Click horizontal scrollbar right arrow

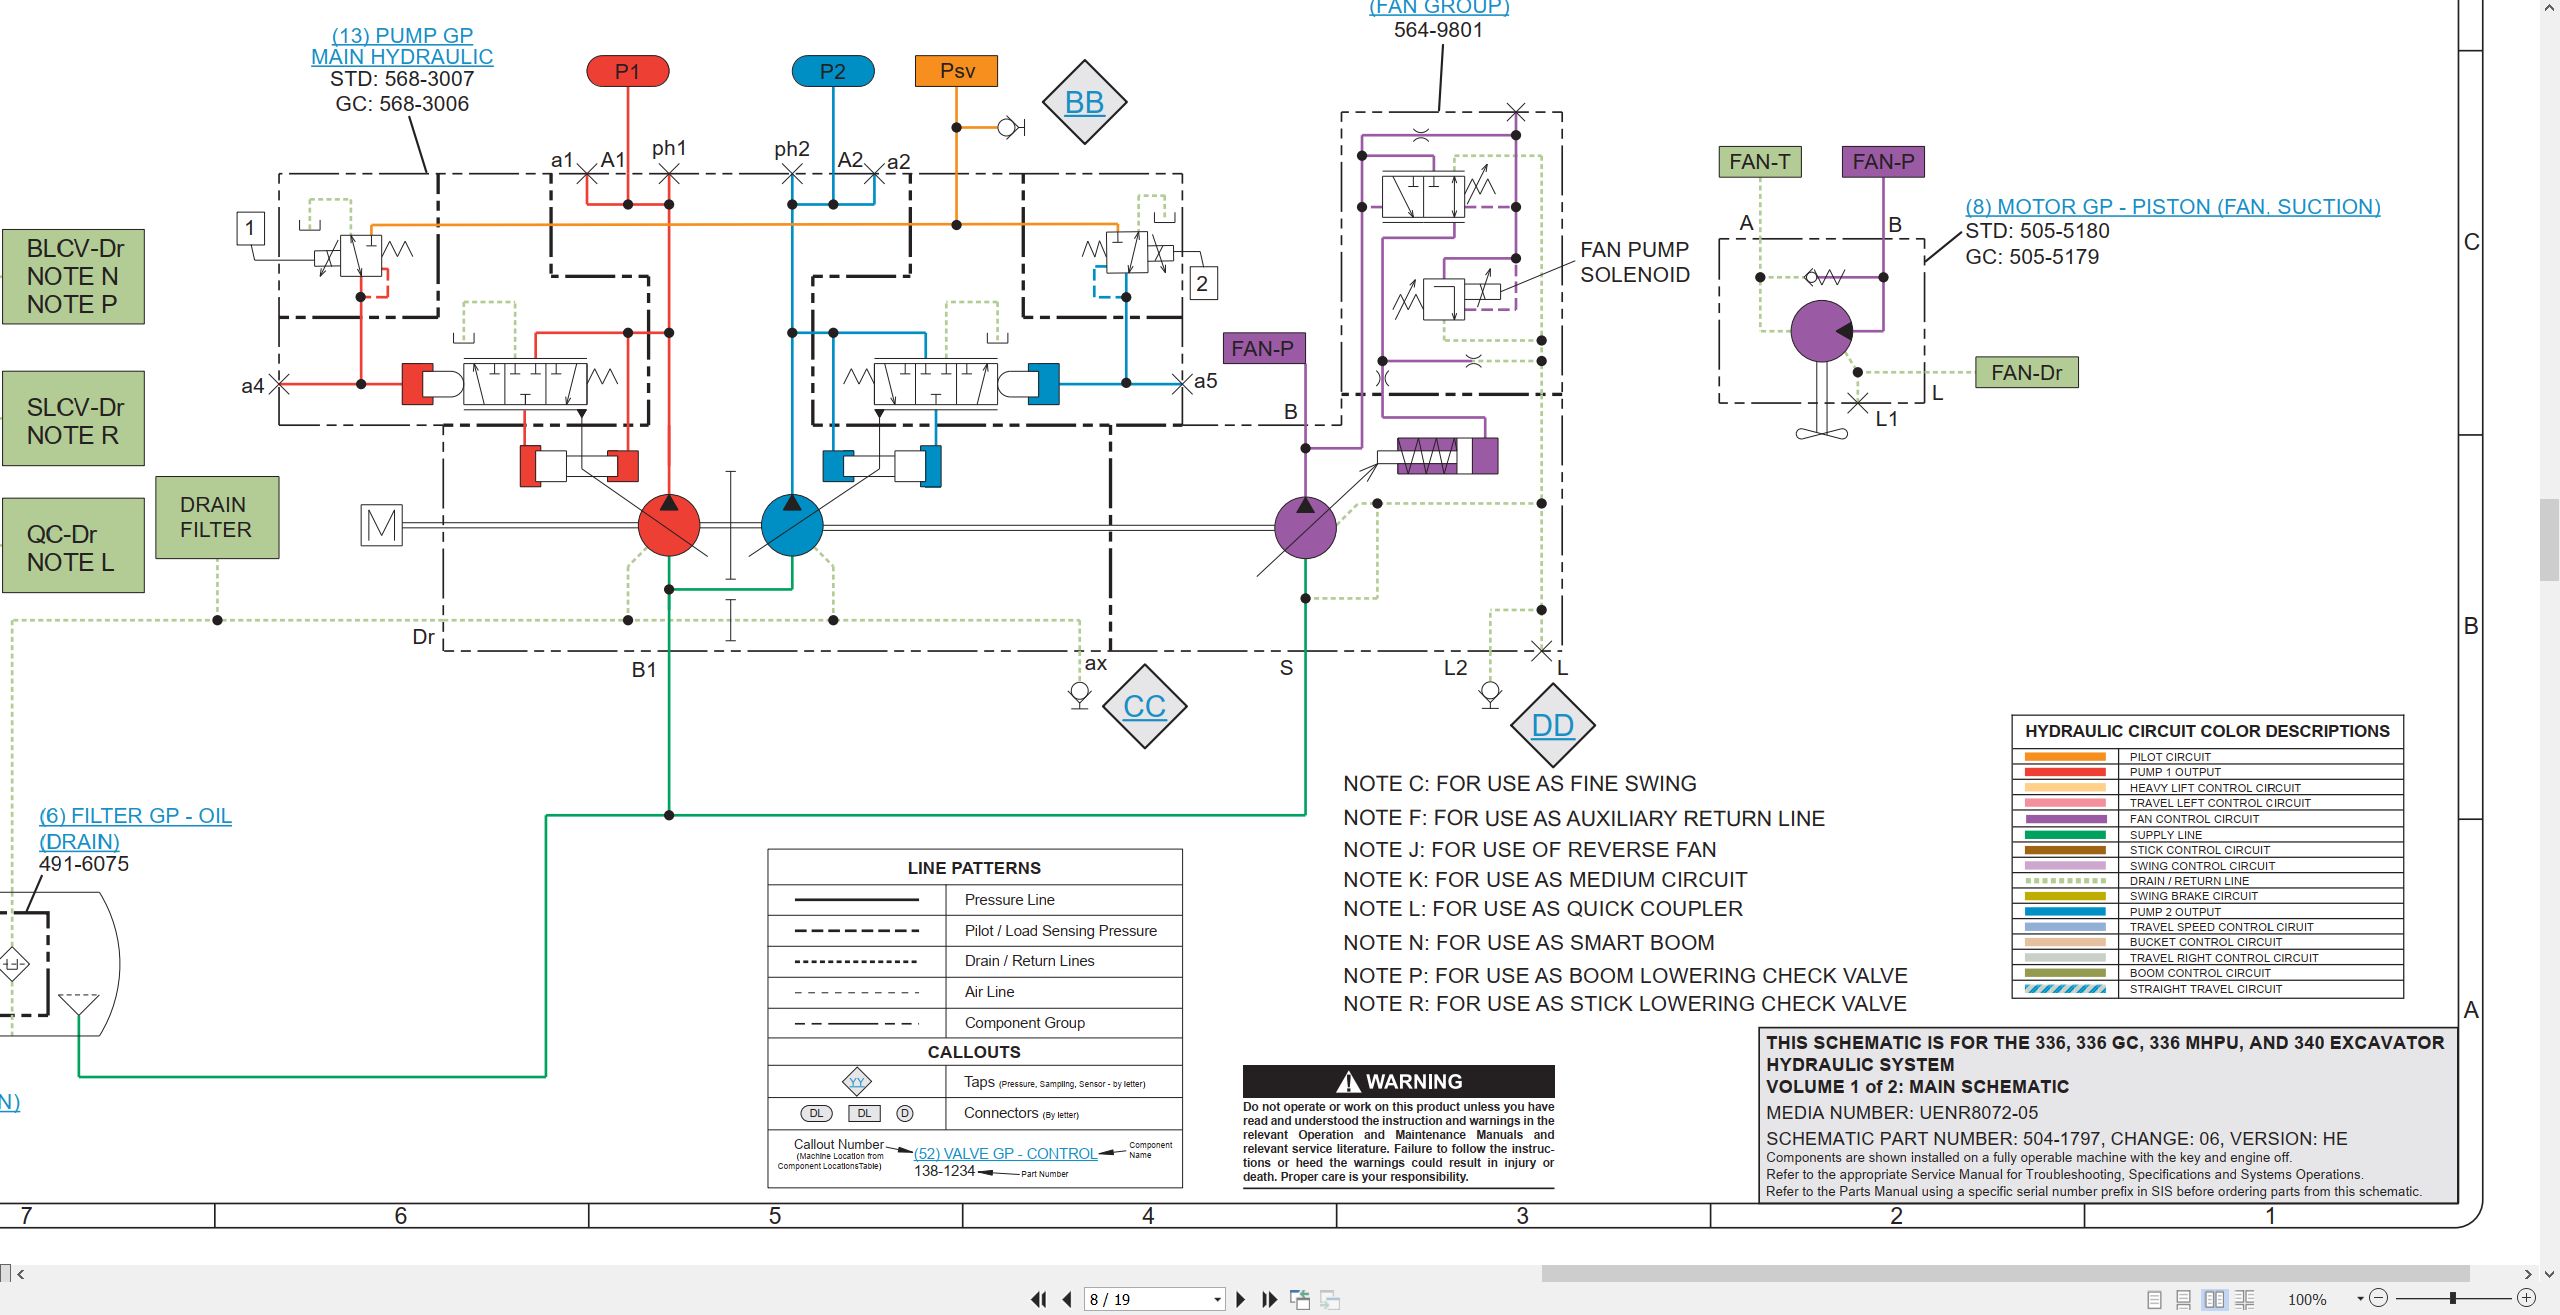tap(2528, 1274)
